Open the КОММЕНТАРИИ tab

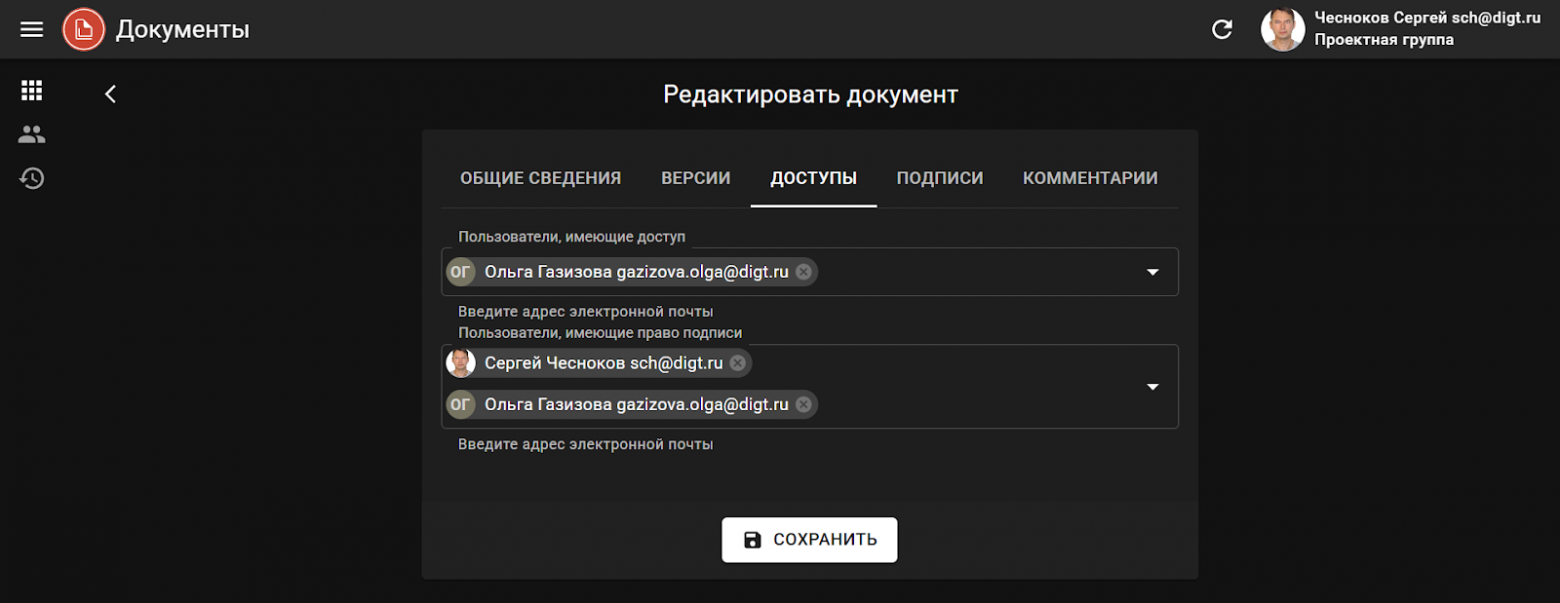point(1090,177)
